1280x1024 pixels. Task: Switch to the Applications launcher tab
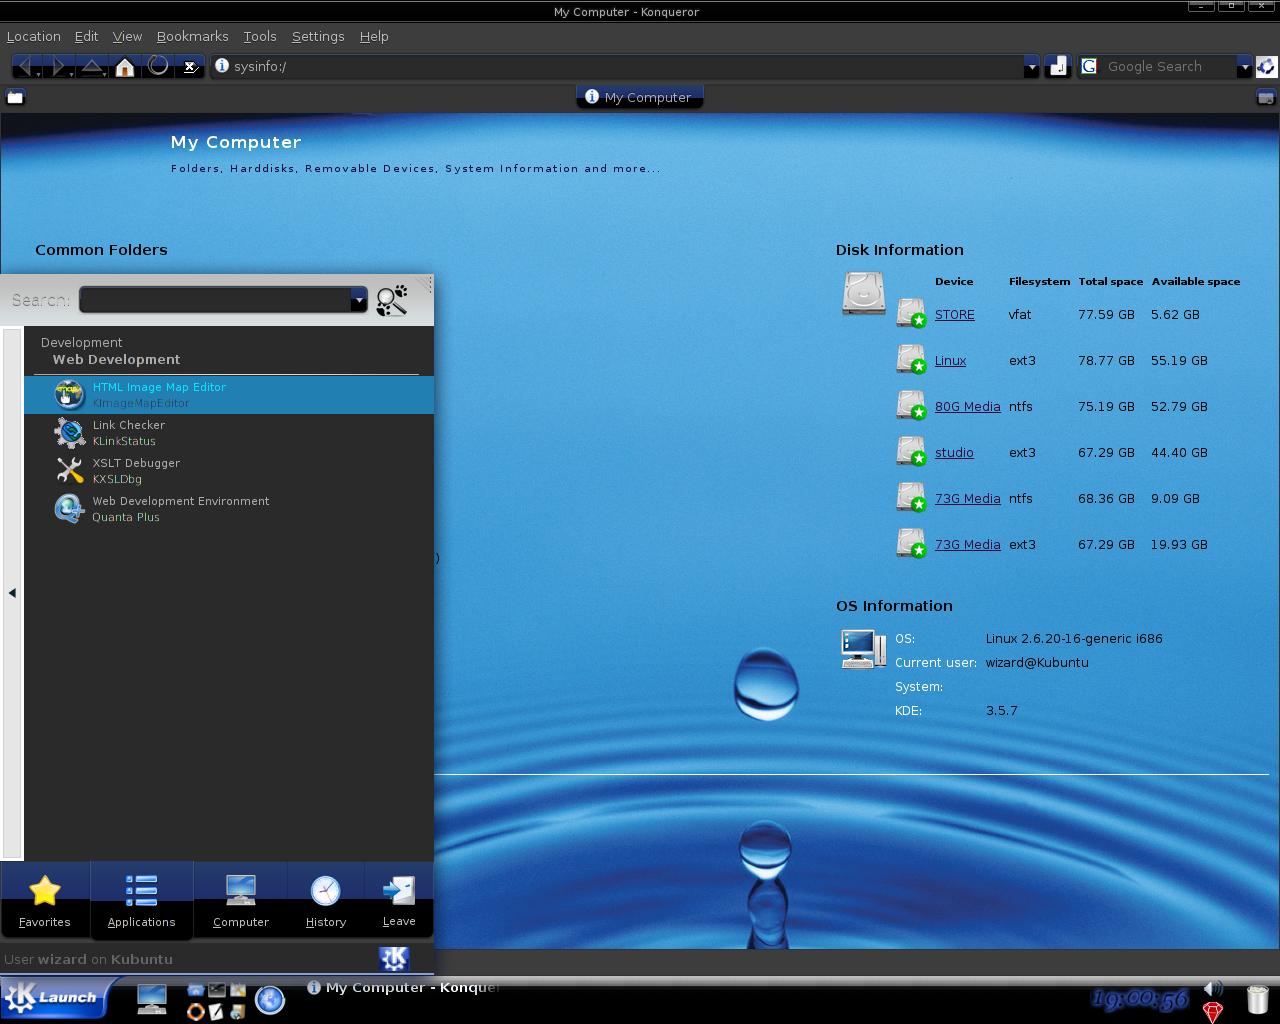pyautogui.click(x=141, y=900)
